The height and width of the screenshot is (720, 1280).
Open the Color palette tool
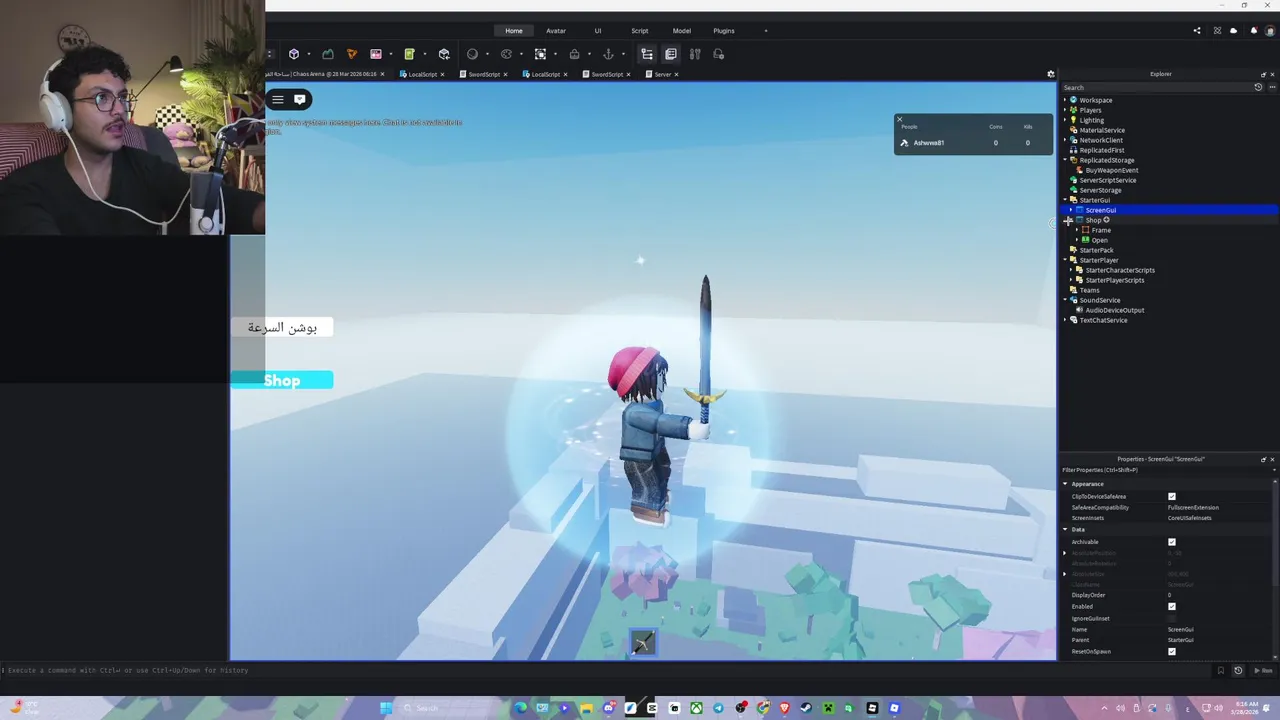506,54
